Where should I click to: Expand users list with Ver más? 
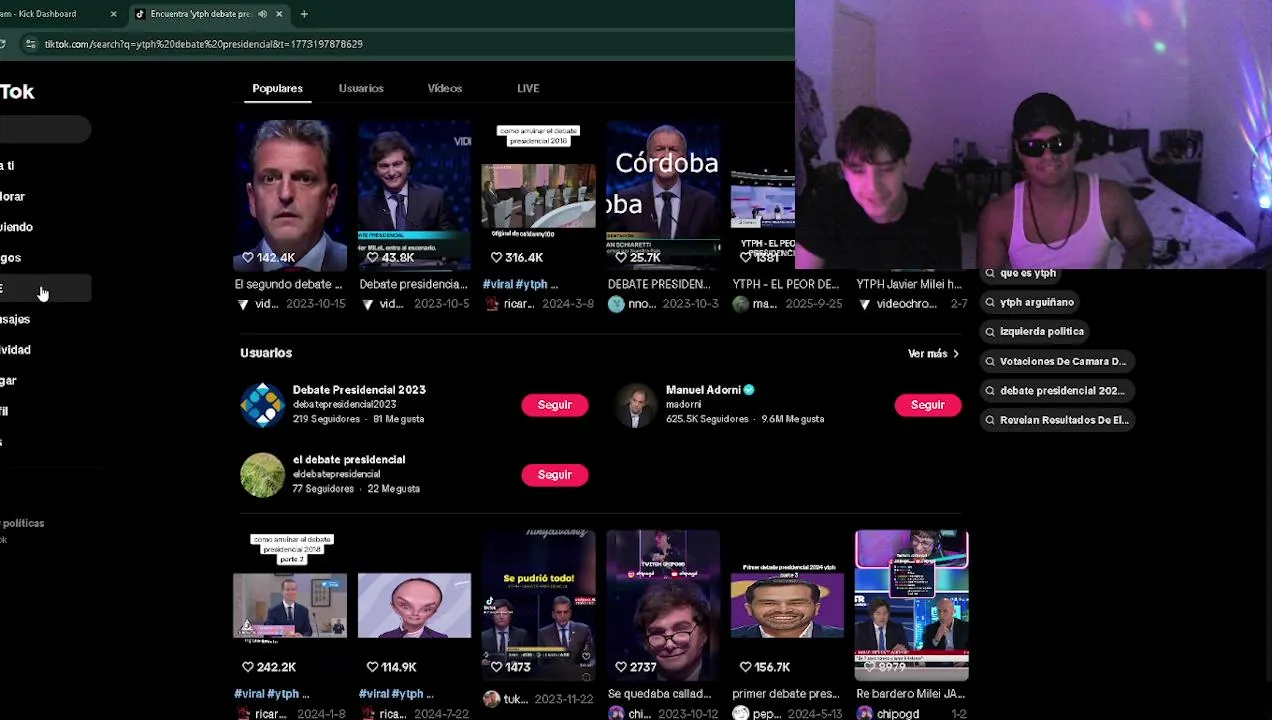933,354
